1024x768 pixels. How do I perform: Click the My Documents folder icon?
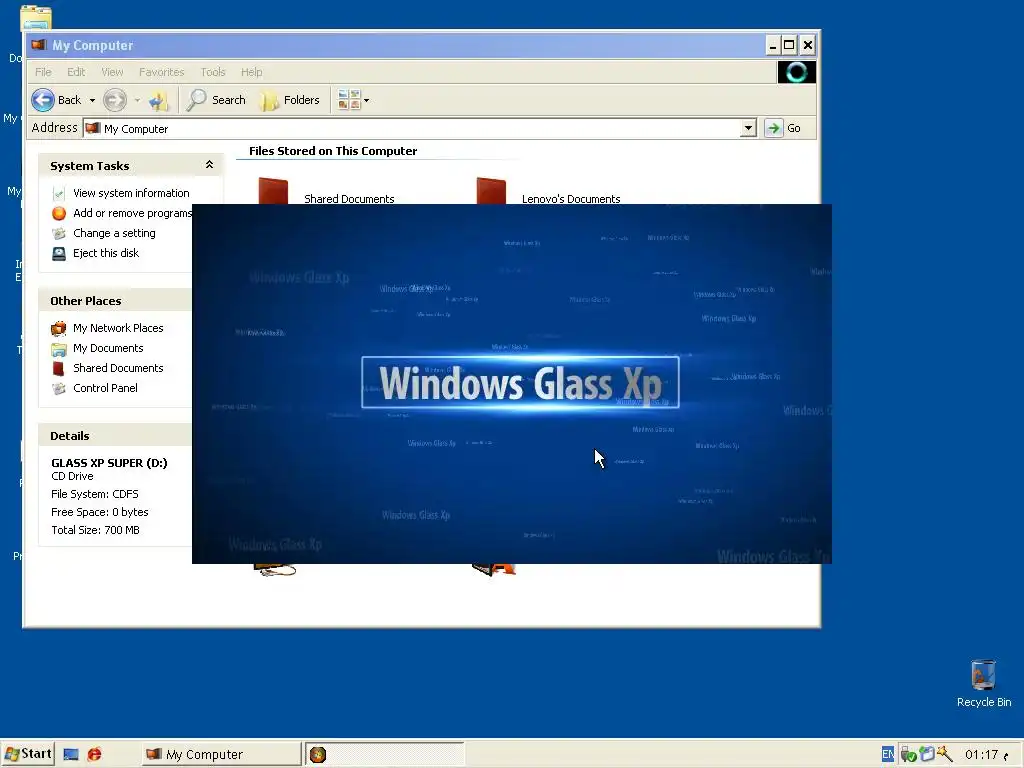[x=59, y=349]
